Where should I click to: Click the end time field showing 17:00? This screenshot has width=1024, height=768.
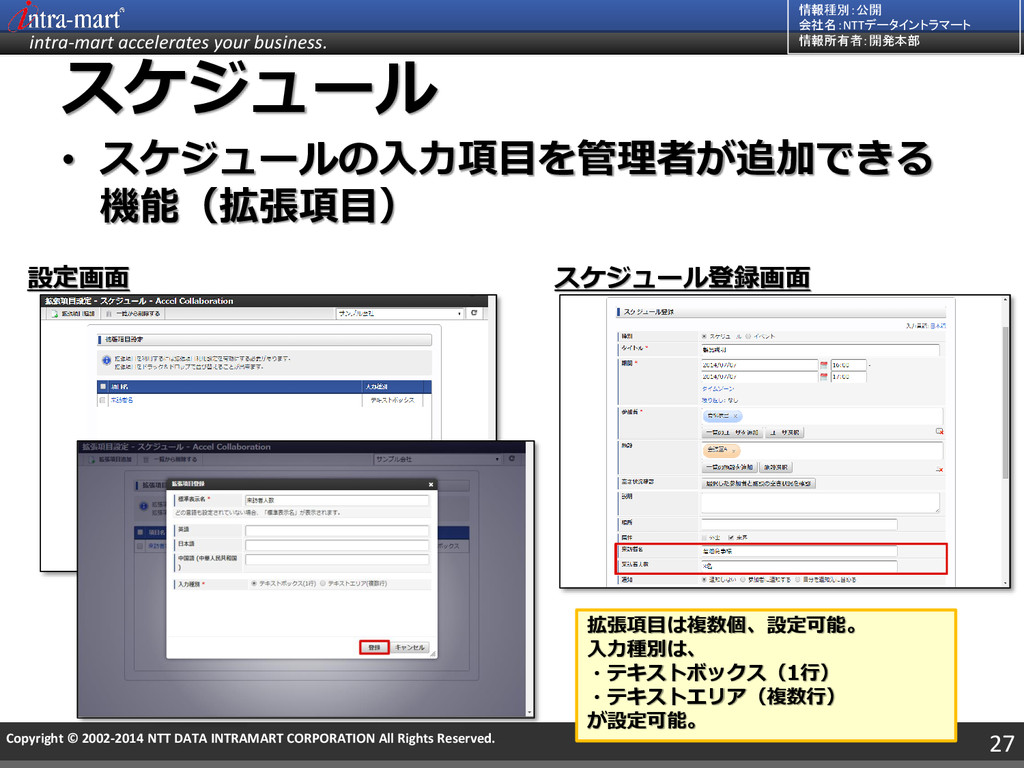click(x=848, y=377)
